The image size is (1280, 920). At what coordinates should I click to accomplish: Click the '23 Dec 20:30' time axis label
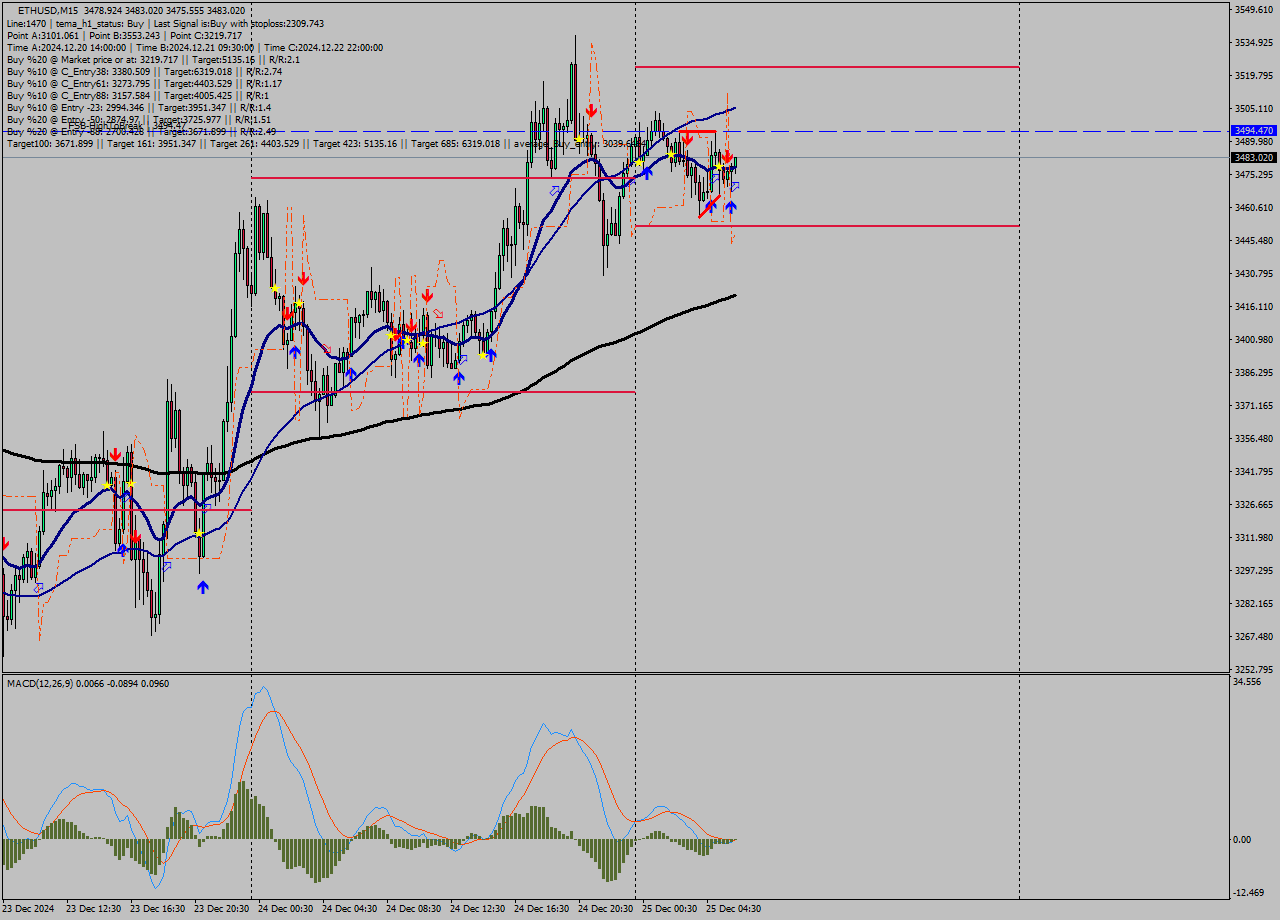(x=222, y=908)
